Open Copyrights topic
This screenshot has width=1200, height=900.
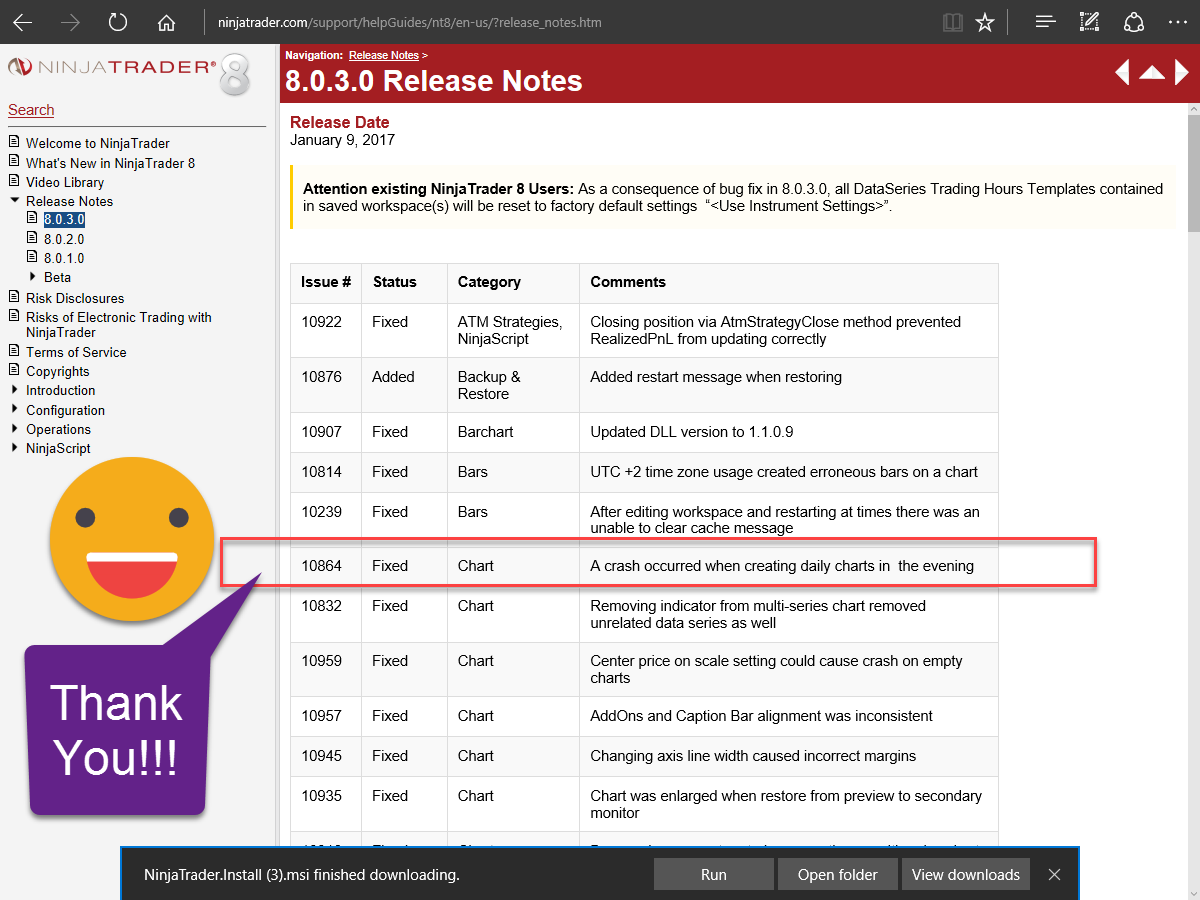(x=58, y=371)
